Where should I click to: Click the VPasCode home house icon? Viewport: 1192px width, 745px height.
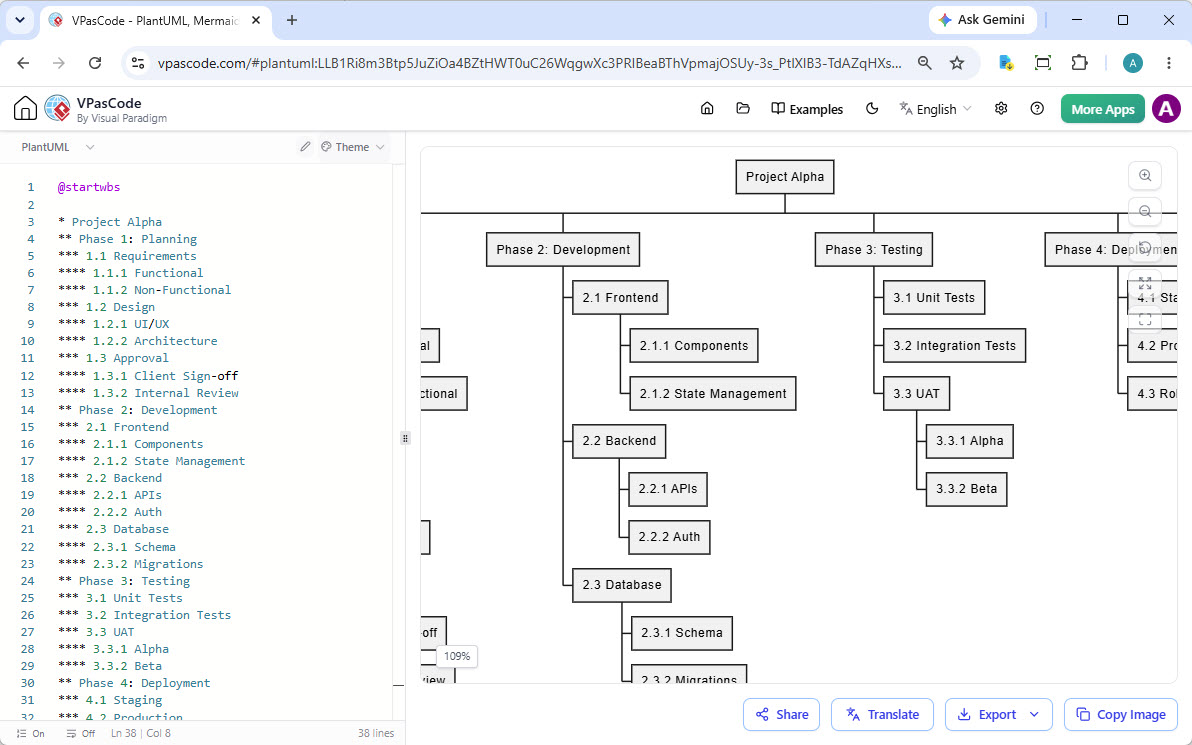[x=25, y=109]
